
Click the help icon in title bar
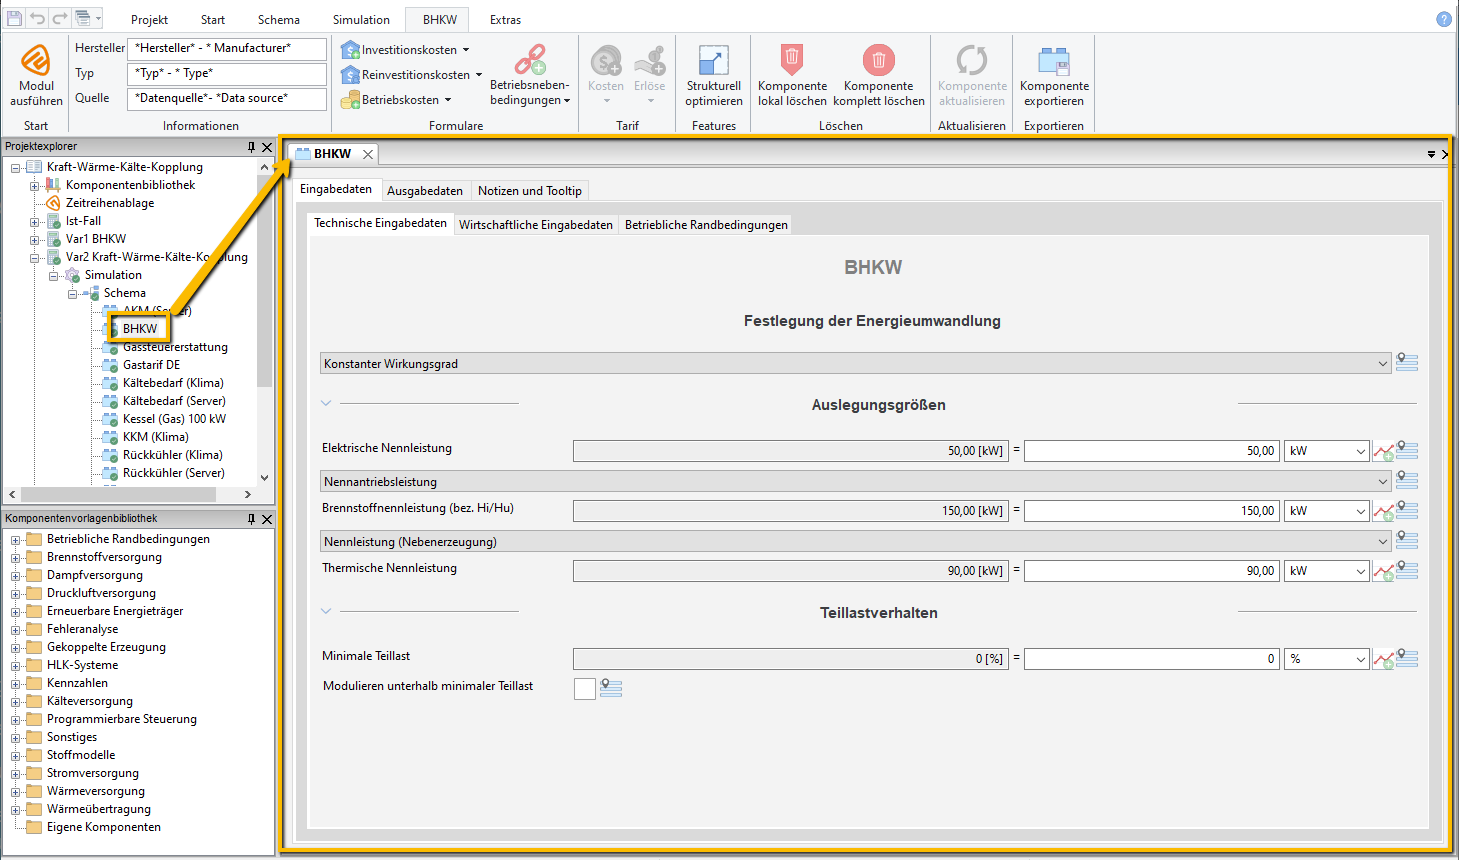(x=1444, y=19)
